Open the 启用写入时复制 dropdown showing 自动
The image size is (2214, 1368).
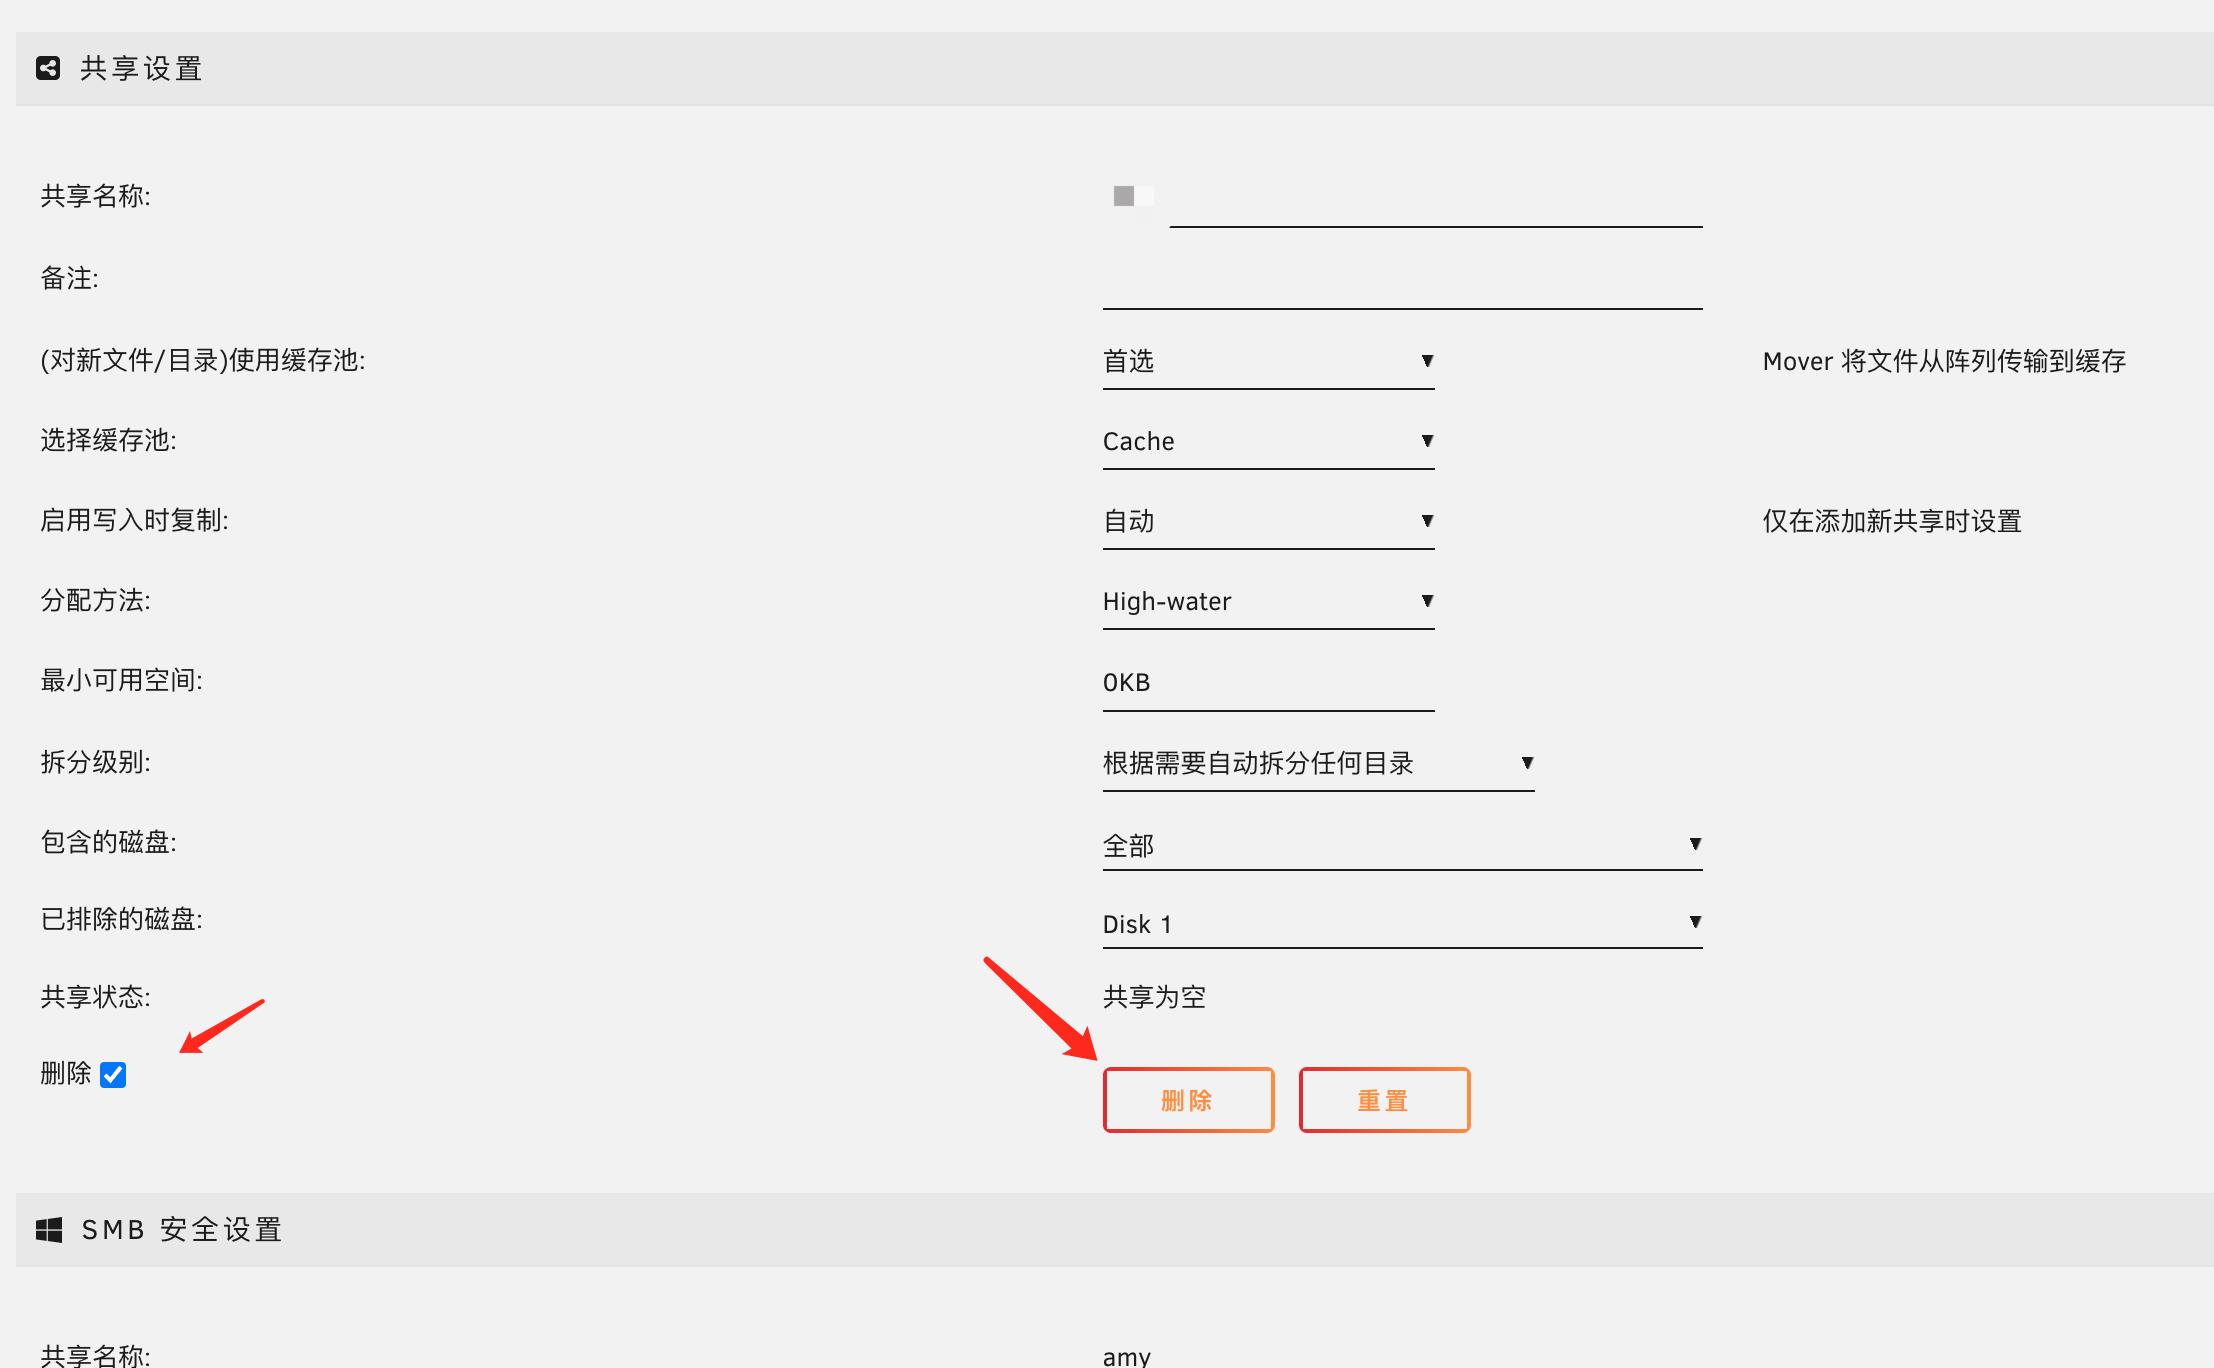click(x=1267, y=521)
